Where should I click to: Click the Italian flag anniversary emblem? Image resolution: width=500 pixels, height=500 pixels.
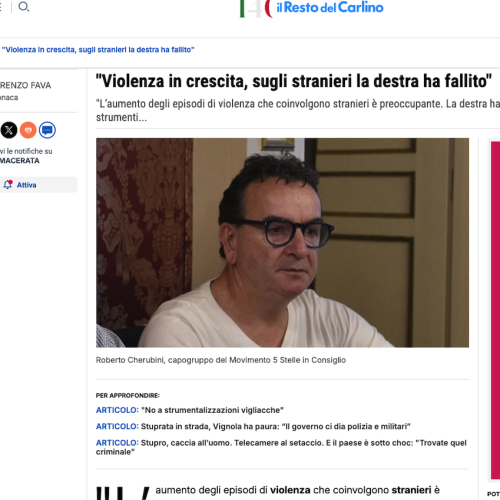pyautogui.click(x=256, y=8)
